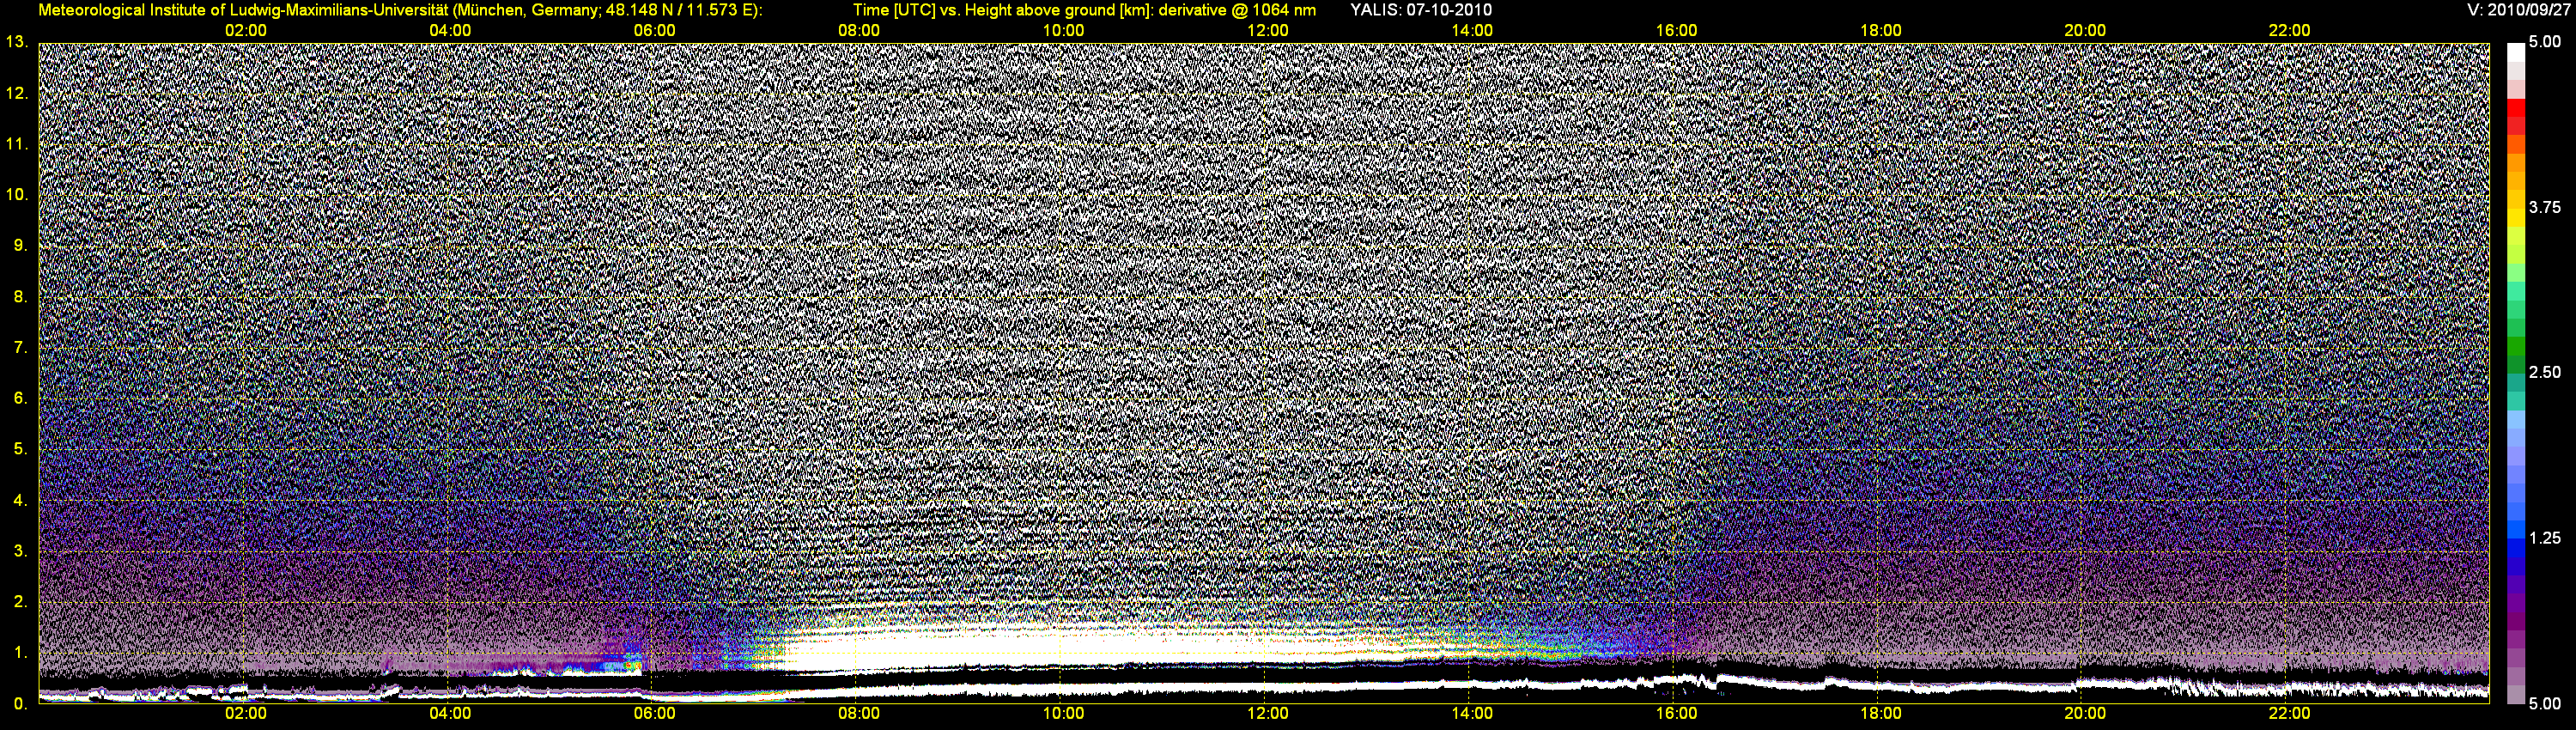Click the 7. km height axis label
Image resolution: width=2576 pixels, height=730 pixels.
click(19, 347)
